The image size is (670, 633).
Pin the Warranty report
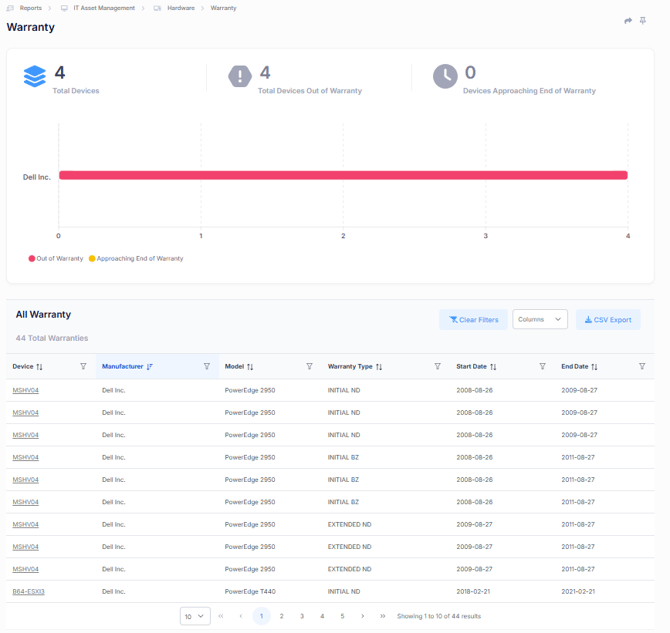click(x=643, y=21)
